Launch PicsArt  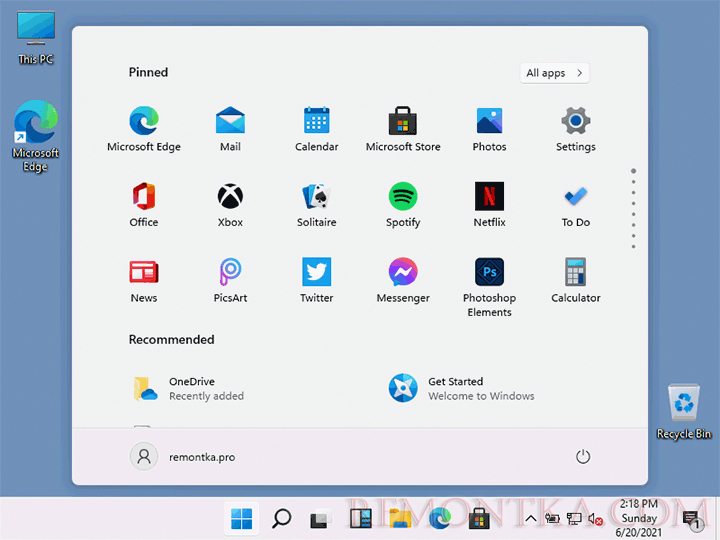[230, 281]
